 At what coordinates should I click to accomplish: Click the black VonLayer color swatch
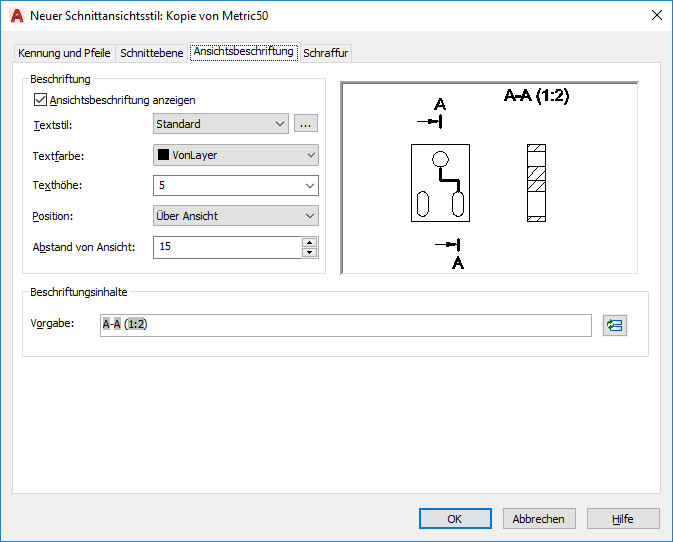pyautogui.click(x=163, y=154)
